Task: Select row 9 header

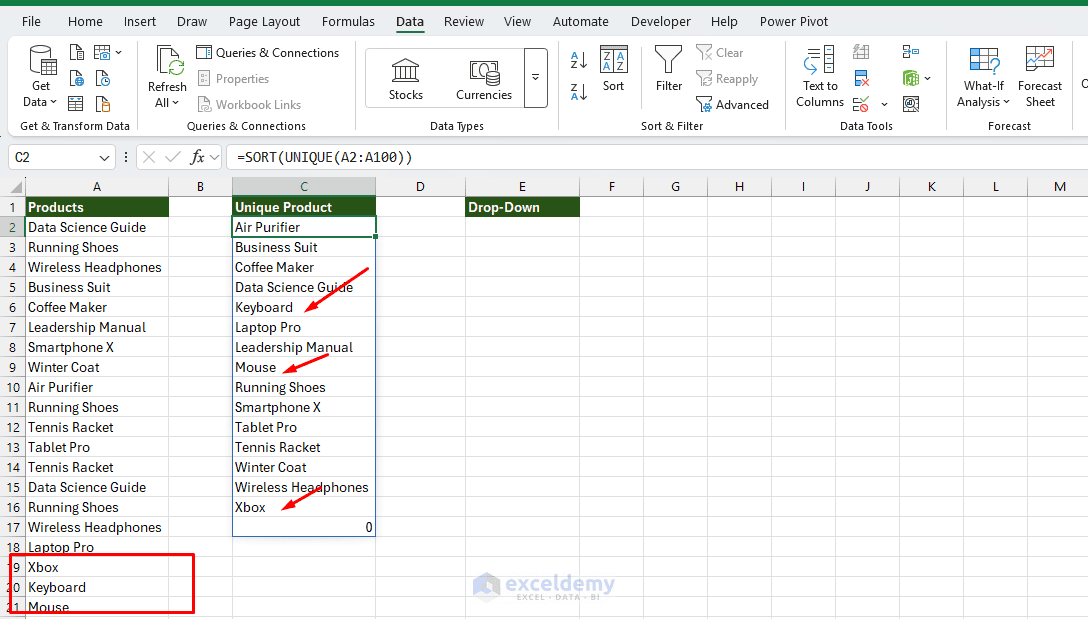Action: click(12, 367)
